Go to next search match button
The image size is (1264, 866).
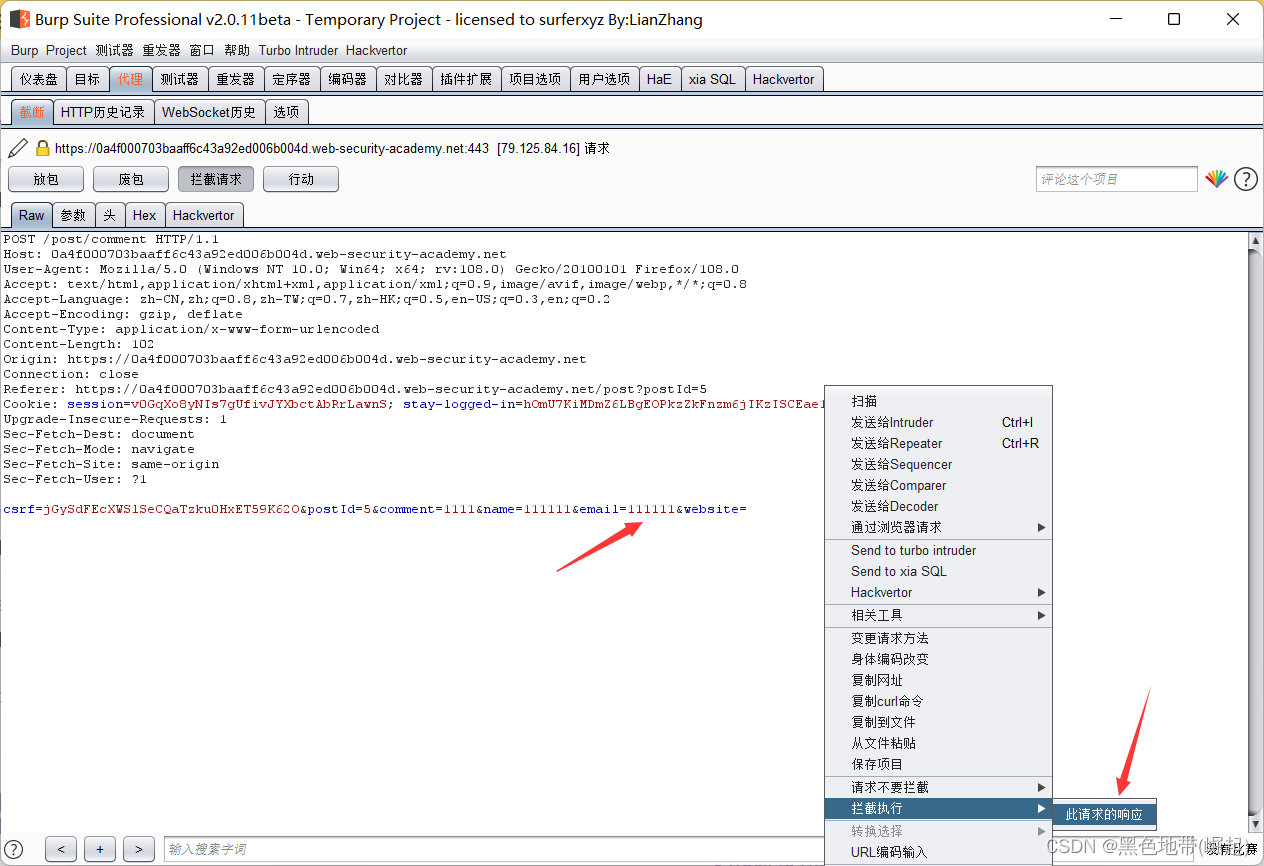point(139,849)
